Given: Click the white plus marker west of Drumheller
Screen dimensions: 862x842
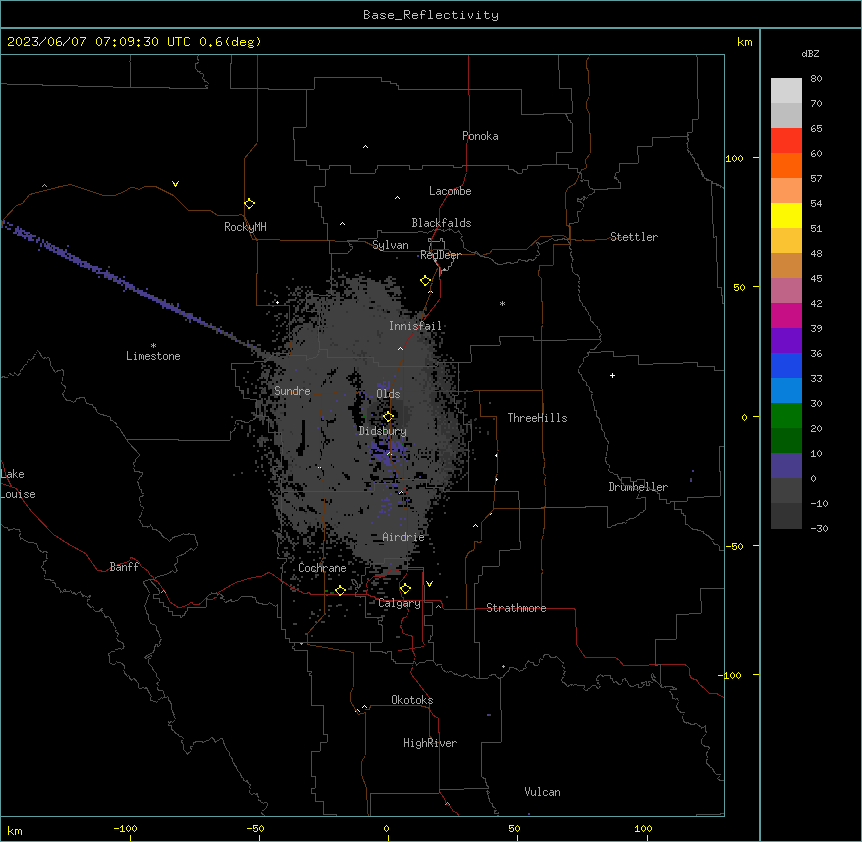Looking at the screenshot, I should (612, 375).
